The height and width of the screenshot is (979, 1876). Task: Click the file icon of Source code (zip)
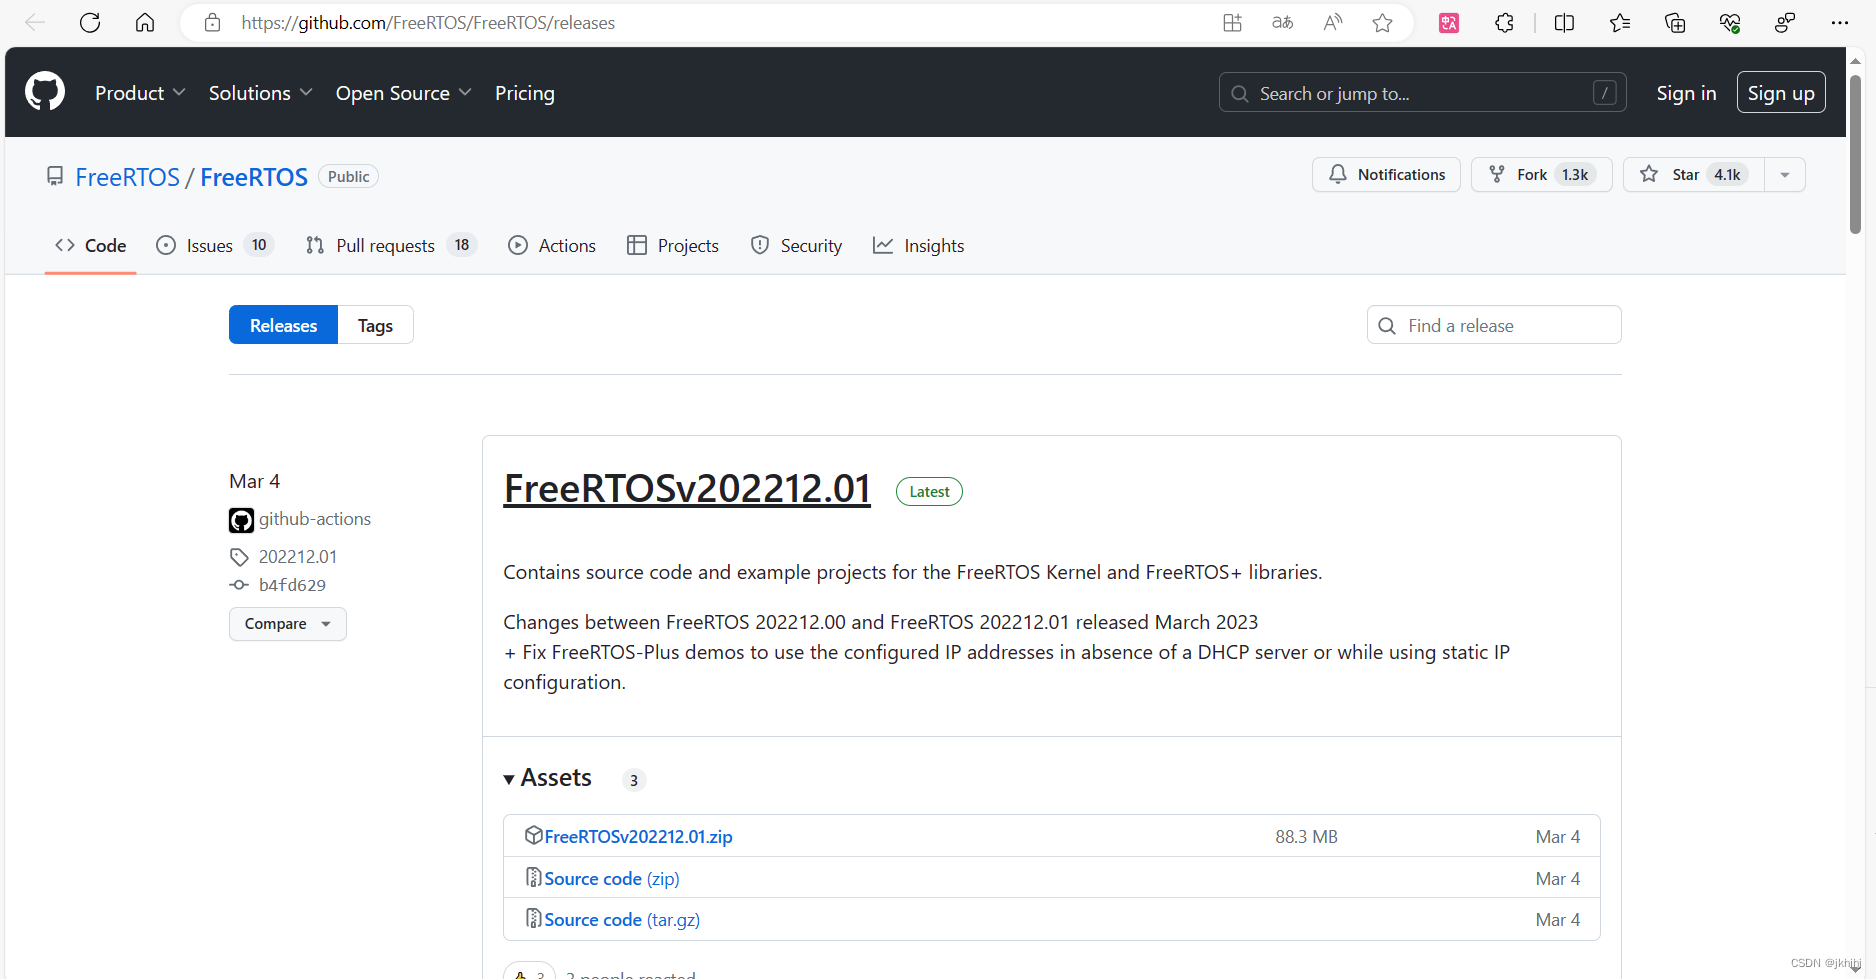pyautogui.click(x=534, y=877)
